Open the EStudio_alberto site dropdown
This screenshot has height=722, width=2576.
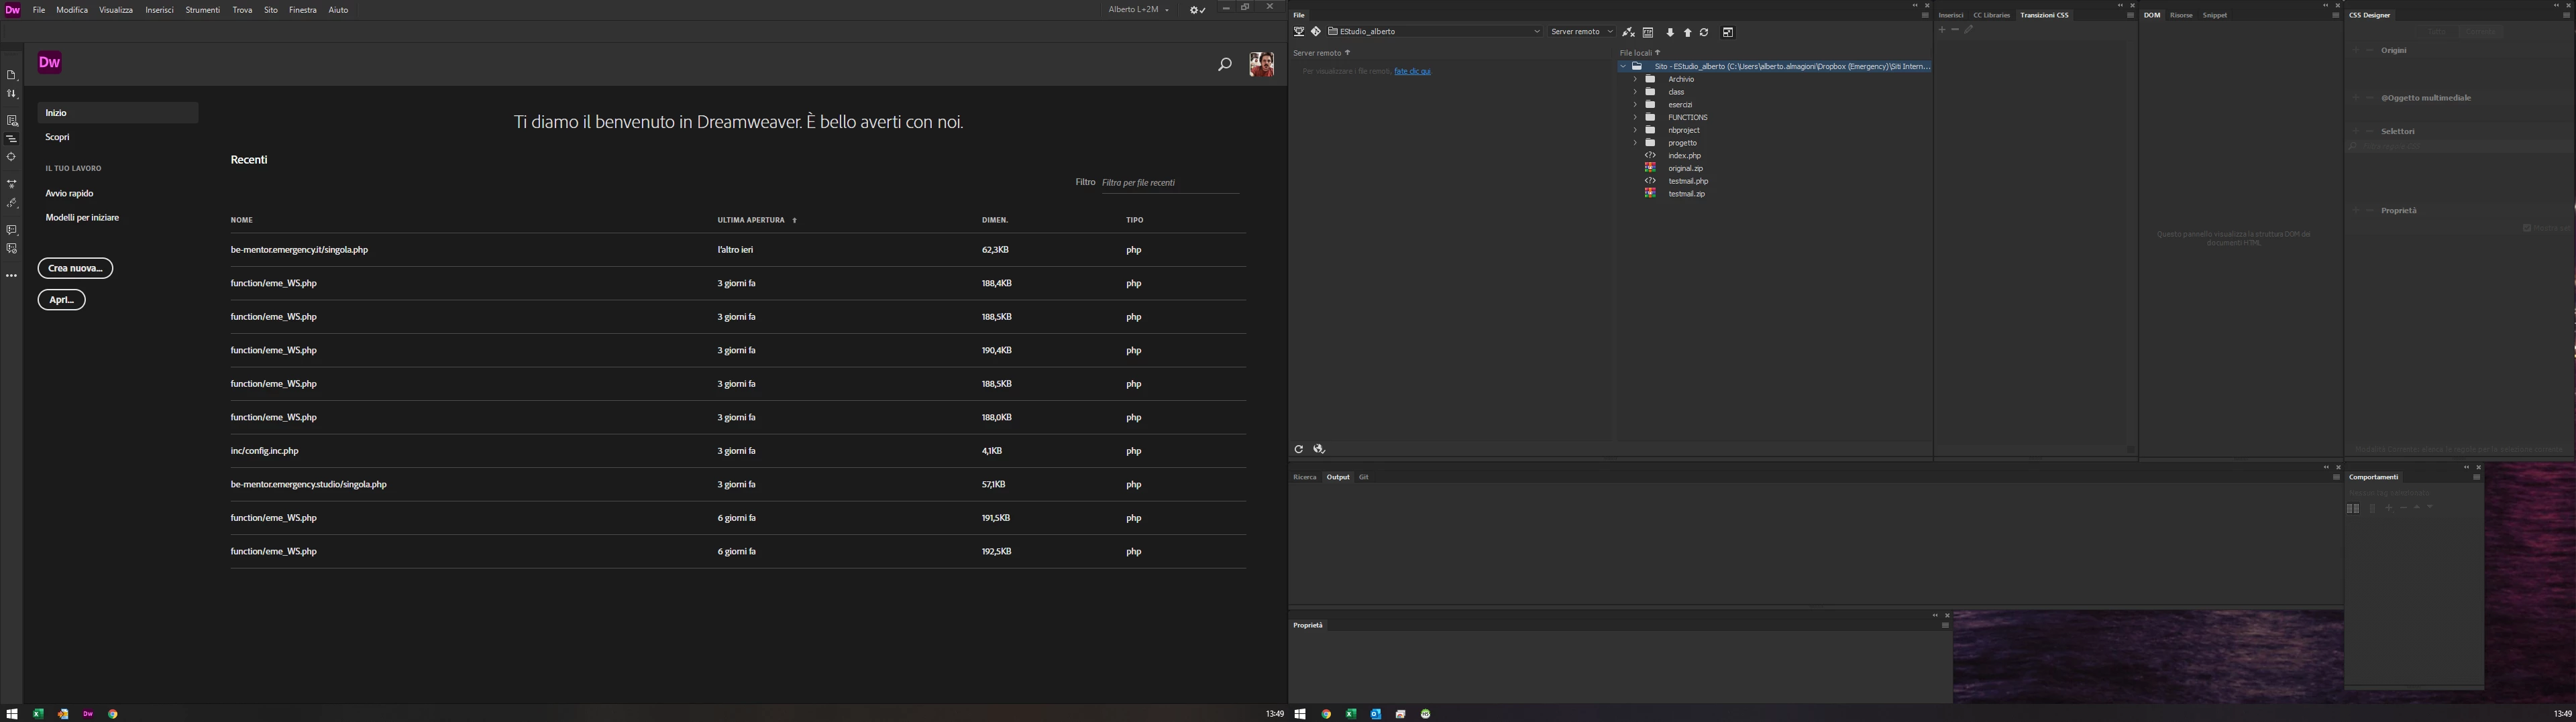pos(1435,32)
